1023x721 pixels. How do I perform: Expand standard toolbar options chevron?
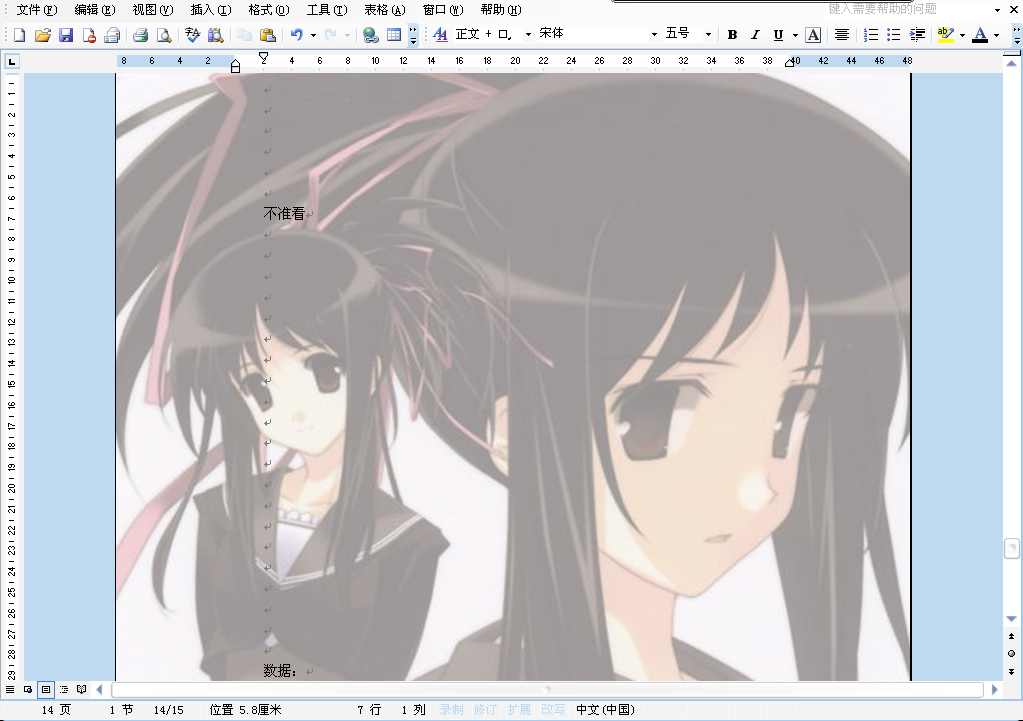coord(413,35)
